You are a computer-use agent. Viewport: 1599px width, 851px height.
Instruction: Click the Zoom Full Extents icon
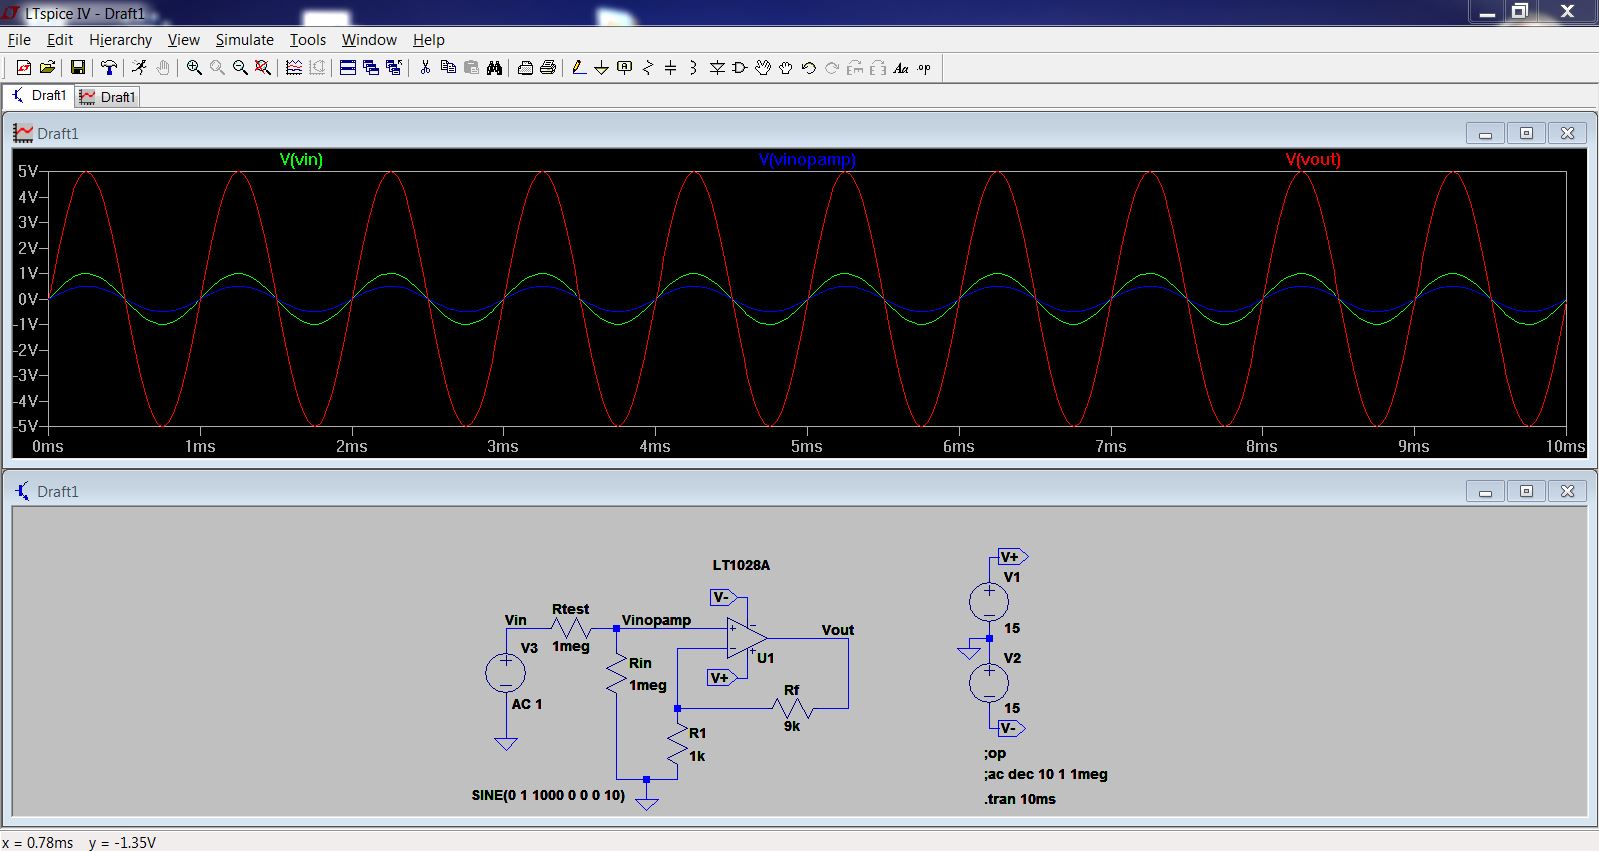coord(263,68)
